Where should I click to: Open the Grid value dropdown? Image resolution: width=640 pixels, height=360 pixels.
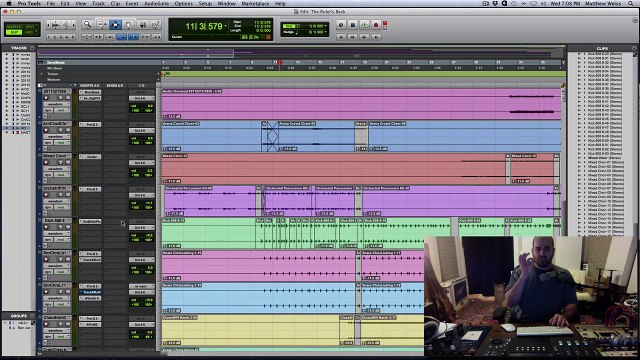pos(325,26)
